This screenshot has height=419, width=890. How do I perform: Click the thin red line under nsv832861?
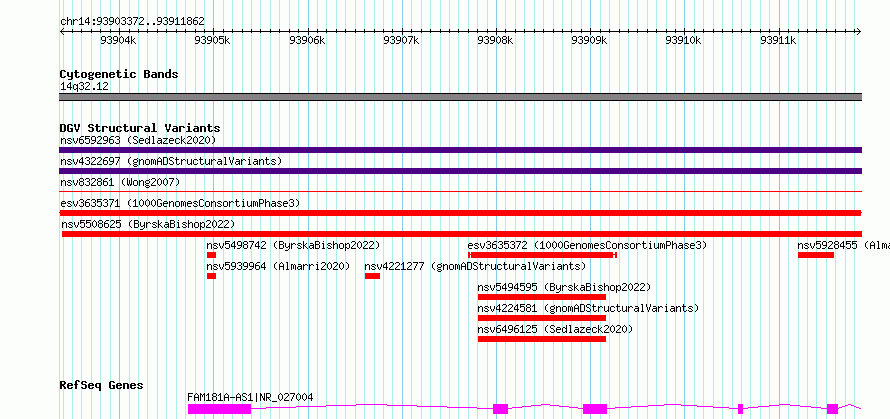point(460,192)
